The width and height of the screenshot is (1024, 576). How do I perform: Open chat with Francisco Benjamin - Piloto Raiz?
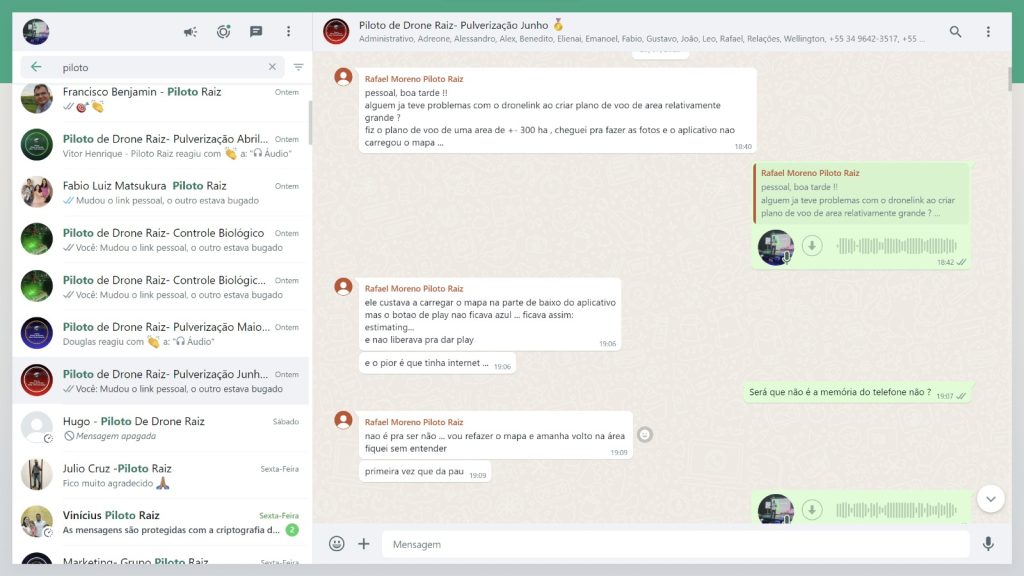(x=161, y=99)
